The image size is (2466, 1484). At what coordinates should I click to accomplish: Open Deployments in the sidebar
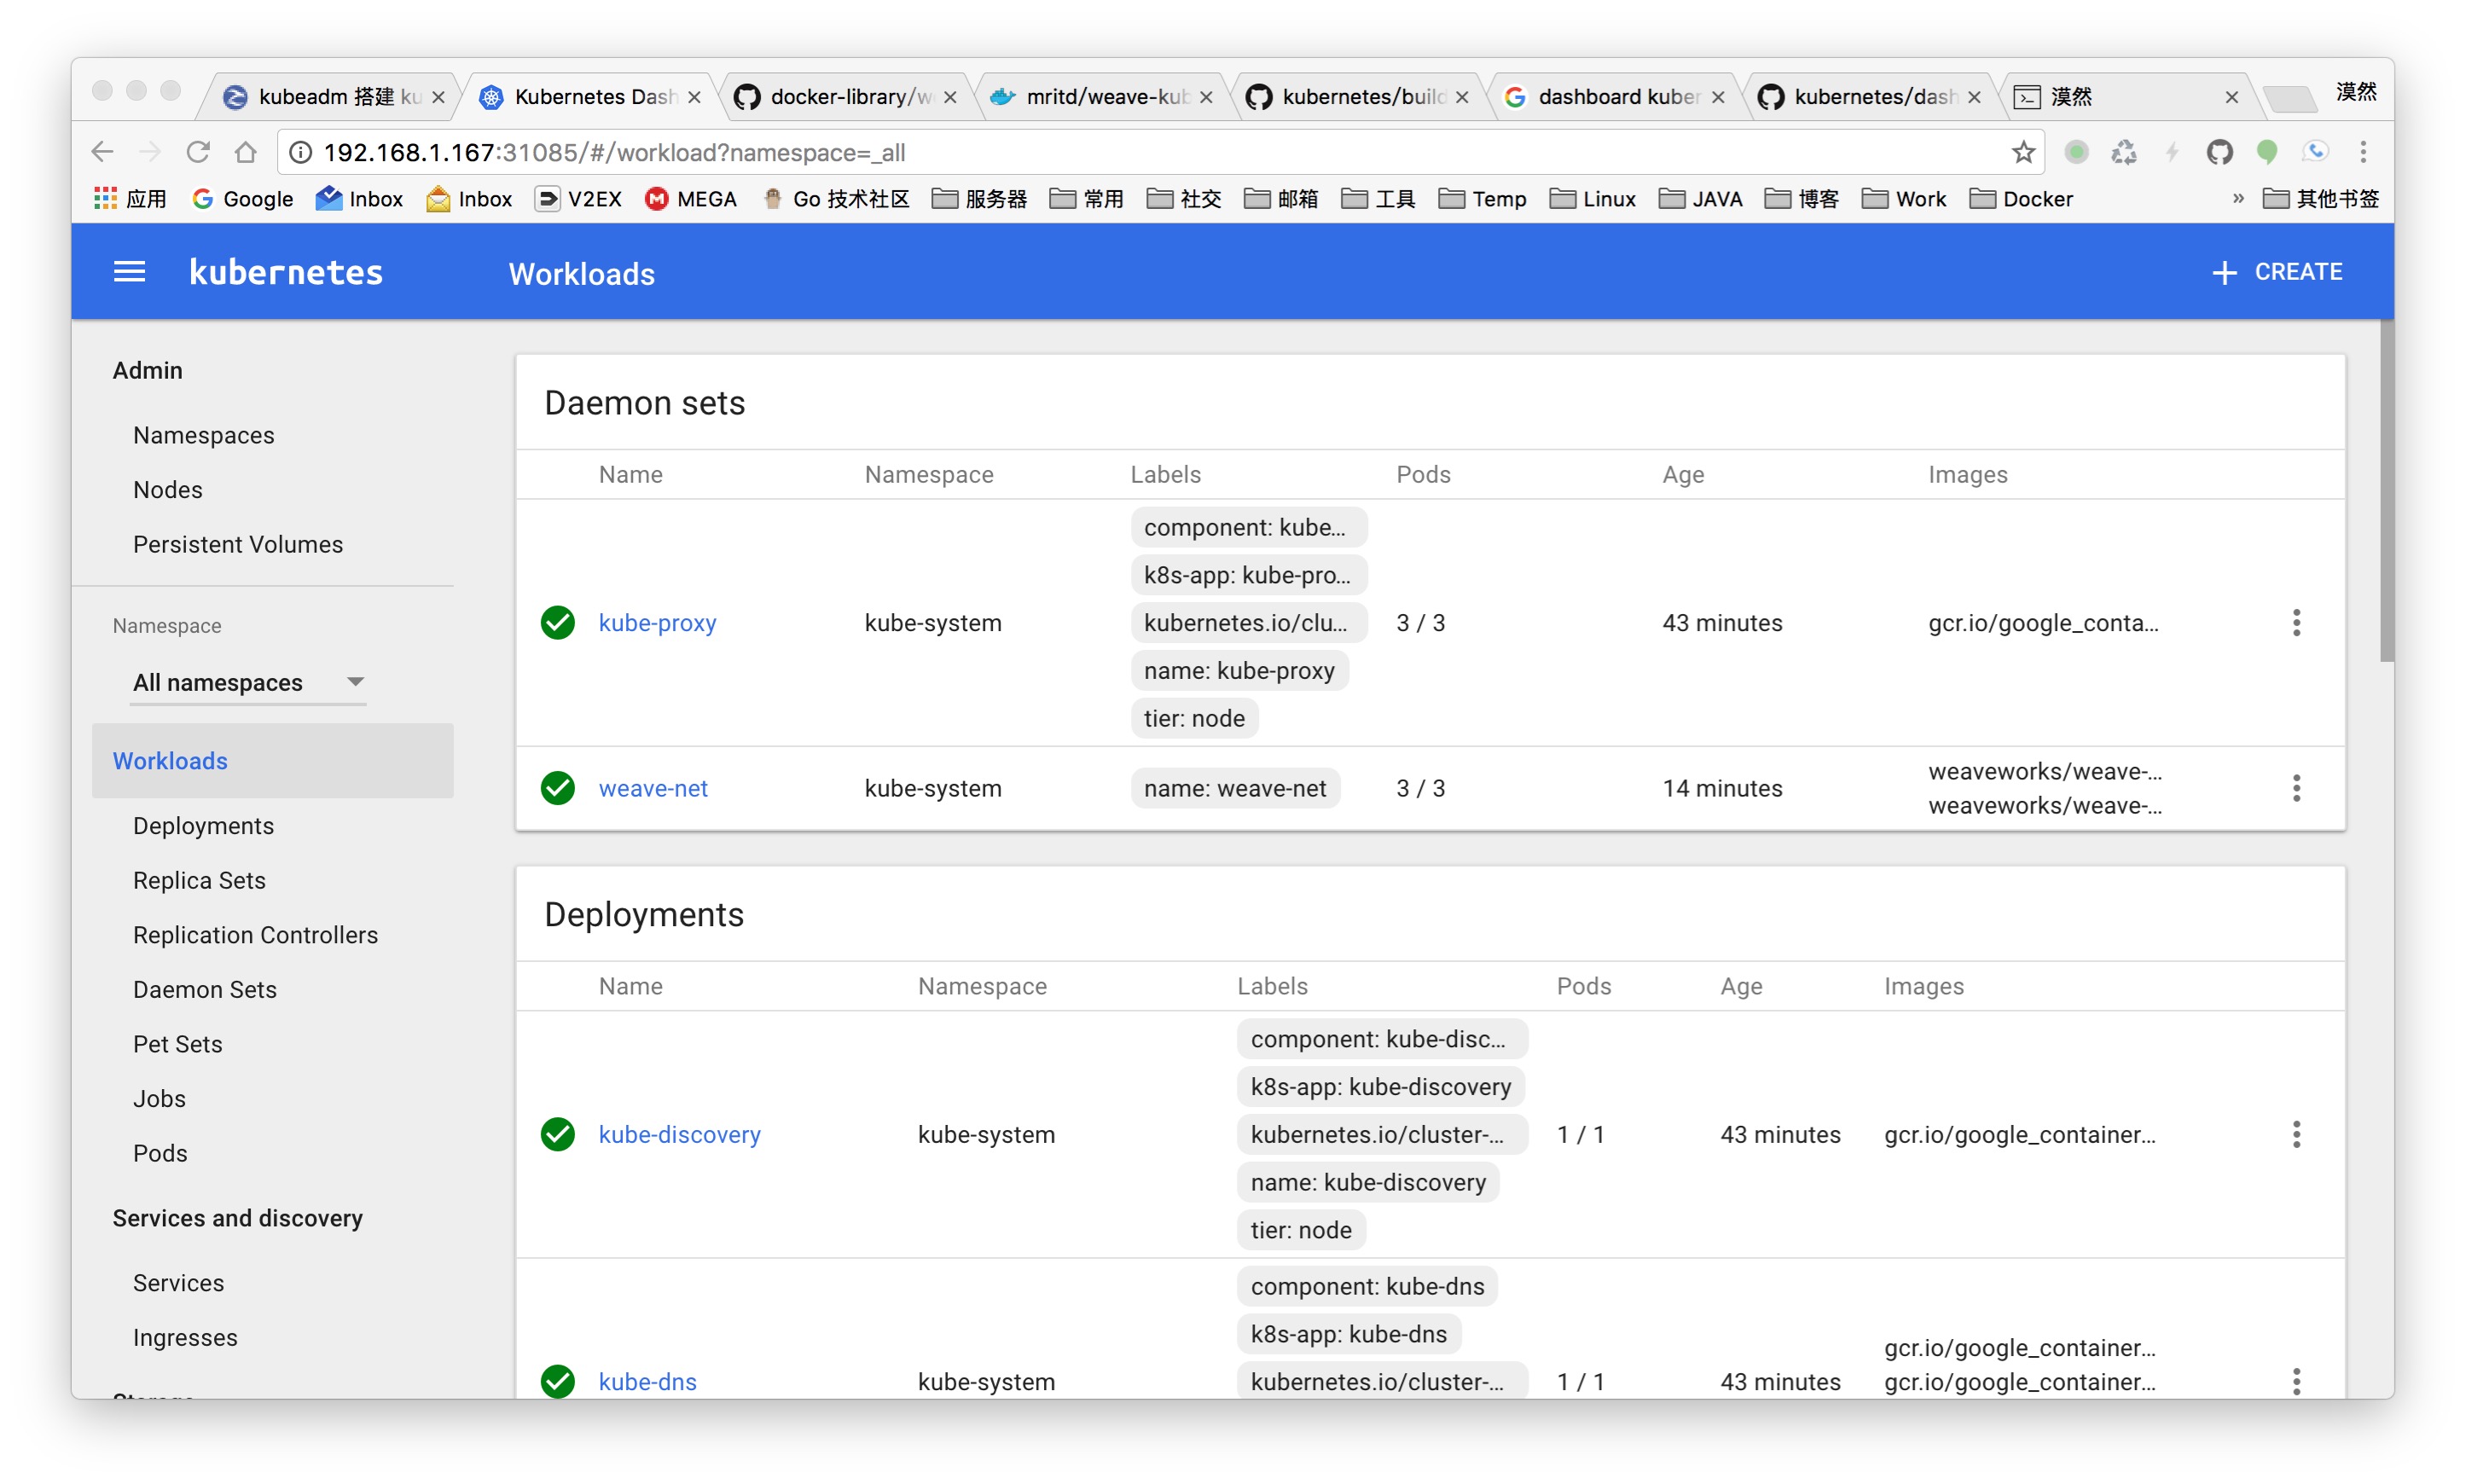tap(203, 826)
